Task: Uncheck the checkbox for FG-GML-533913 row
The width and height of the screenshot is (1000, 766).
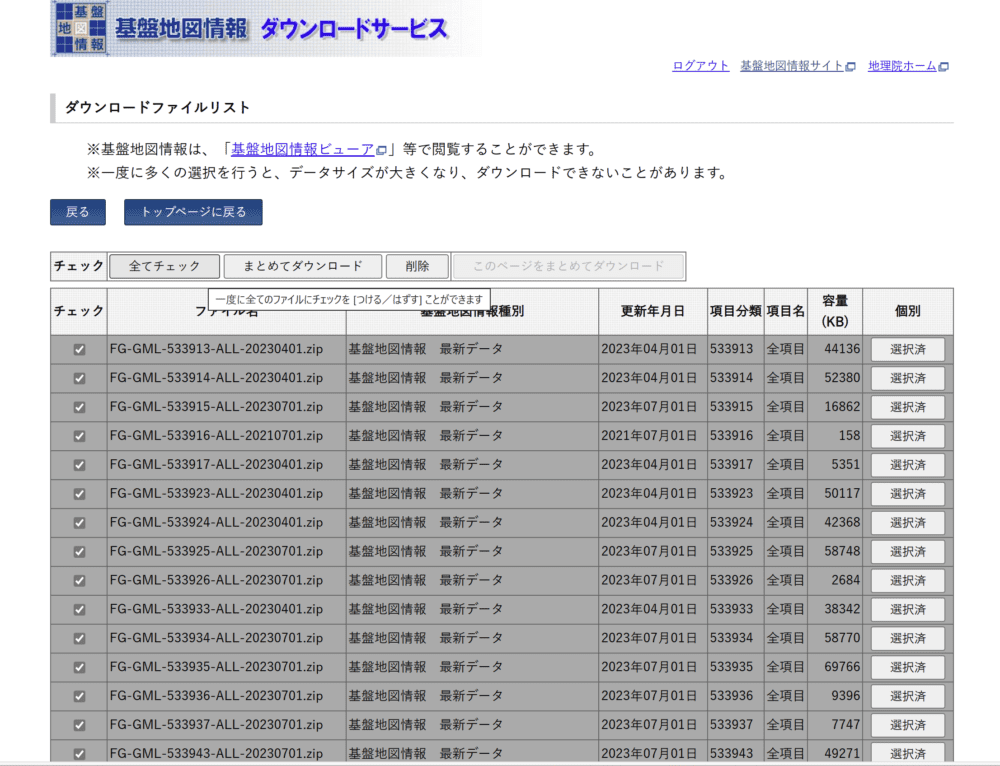Action: click(x=79, y=350)
